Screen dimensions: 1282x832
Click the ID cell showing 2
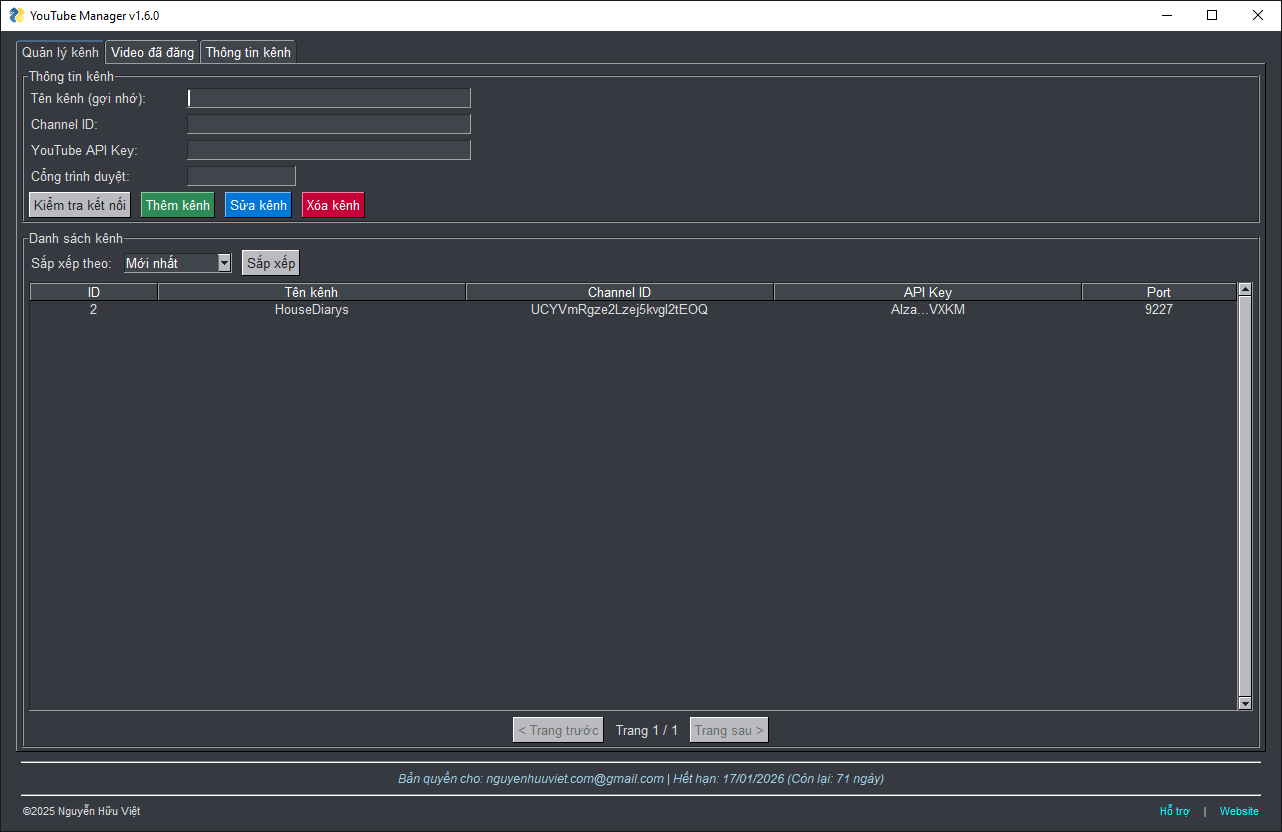[x=93, y=310]
